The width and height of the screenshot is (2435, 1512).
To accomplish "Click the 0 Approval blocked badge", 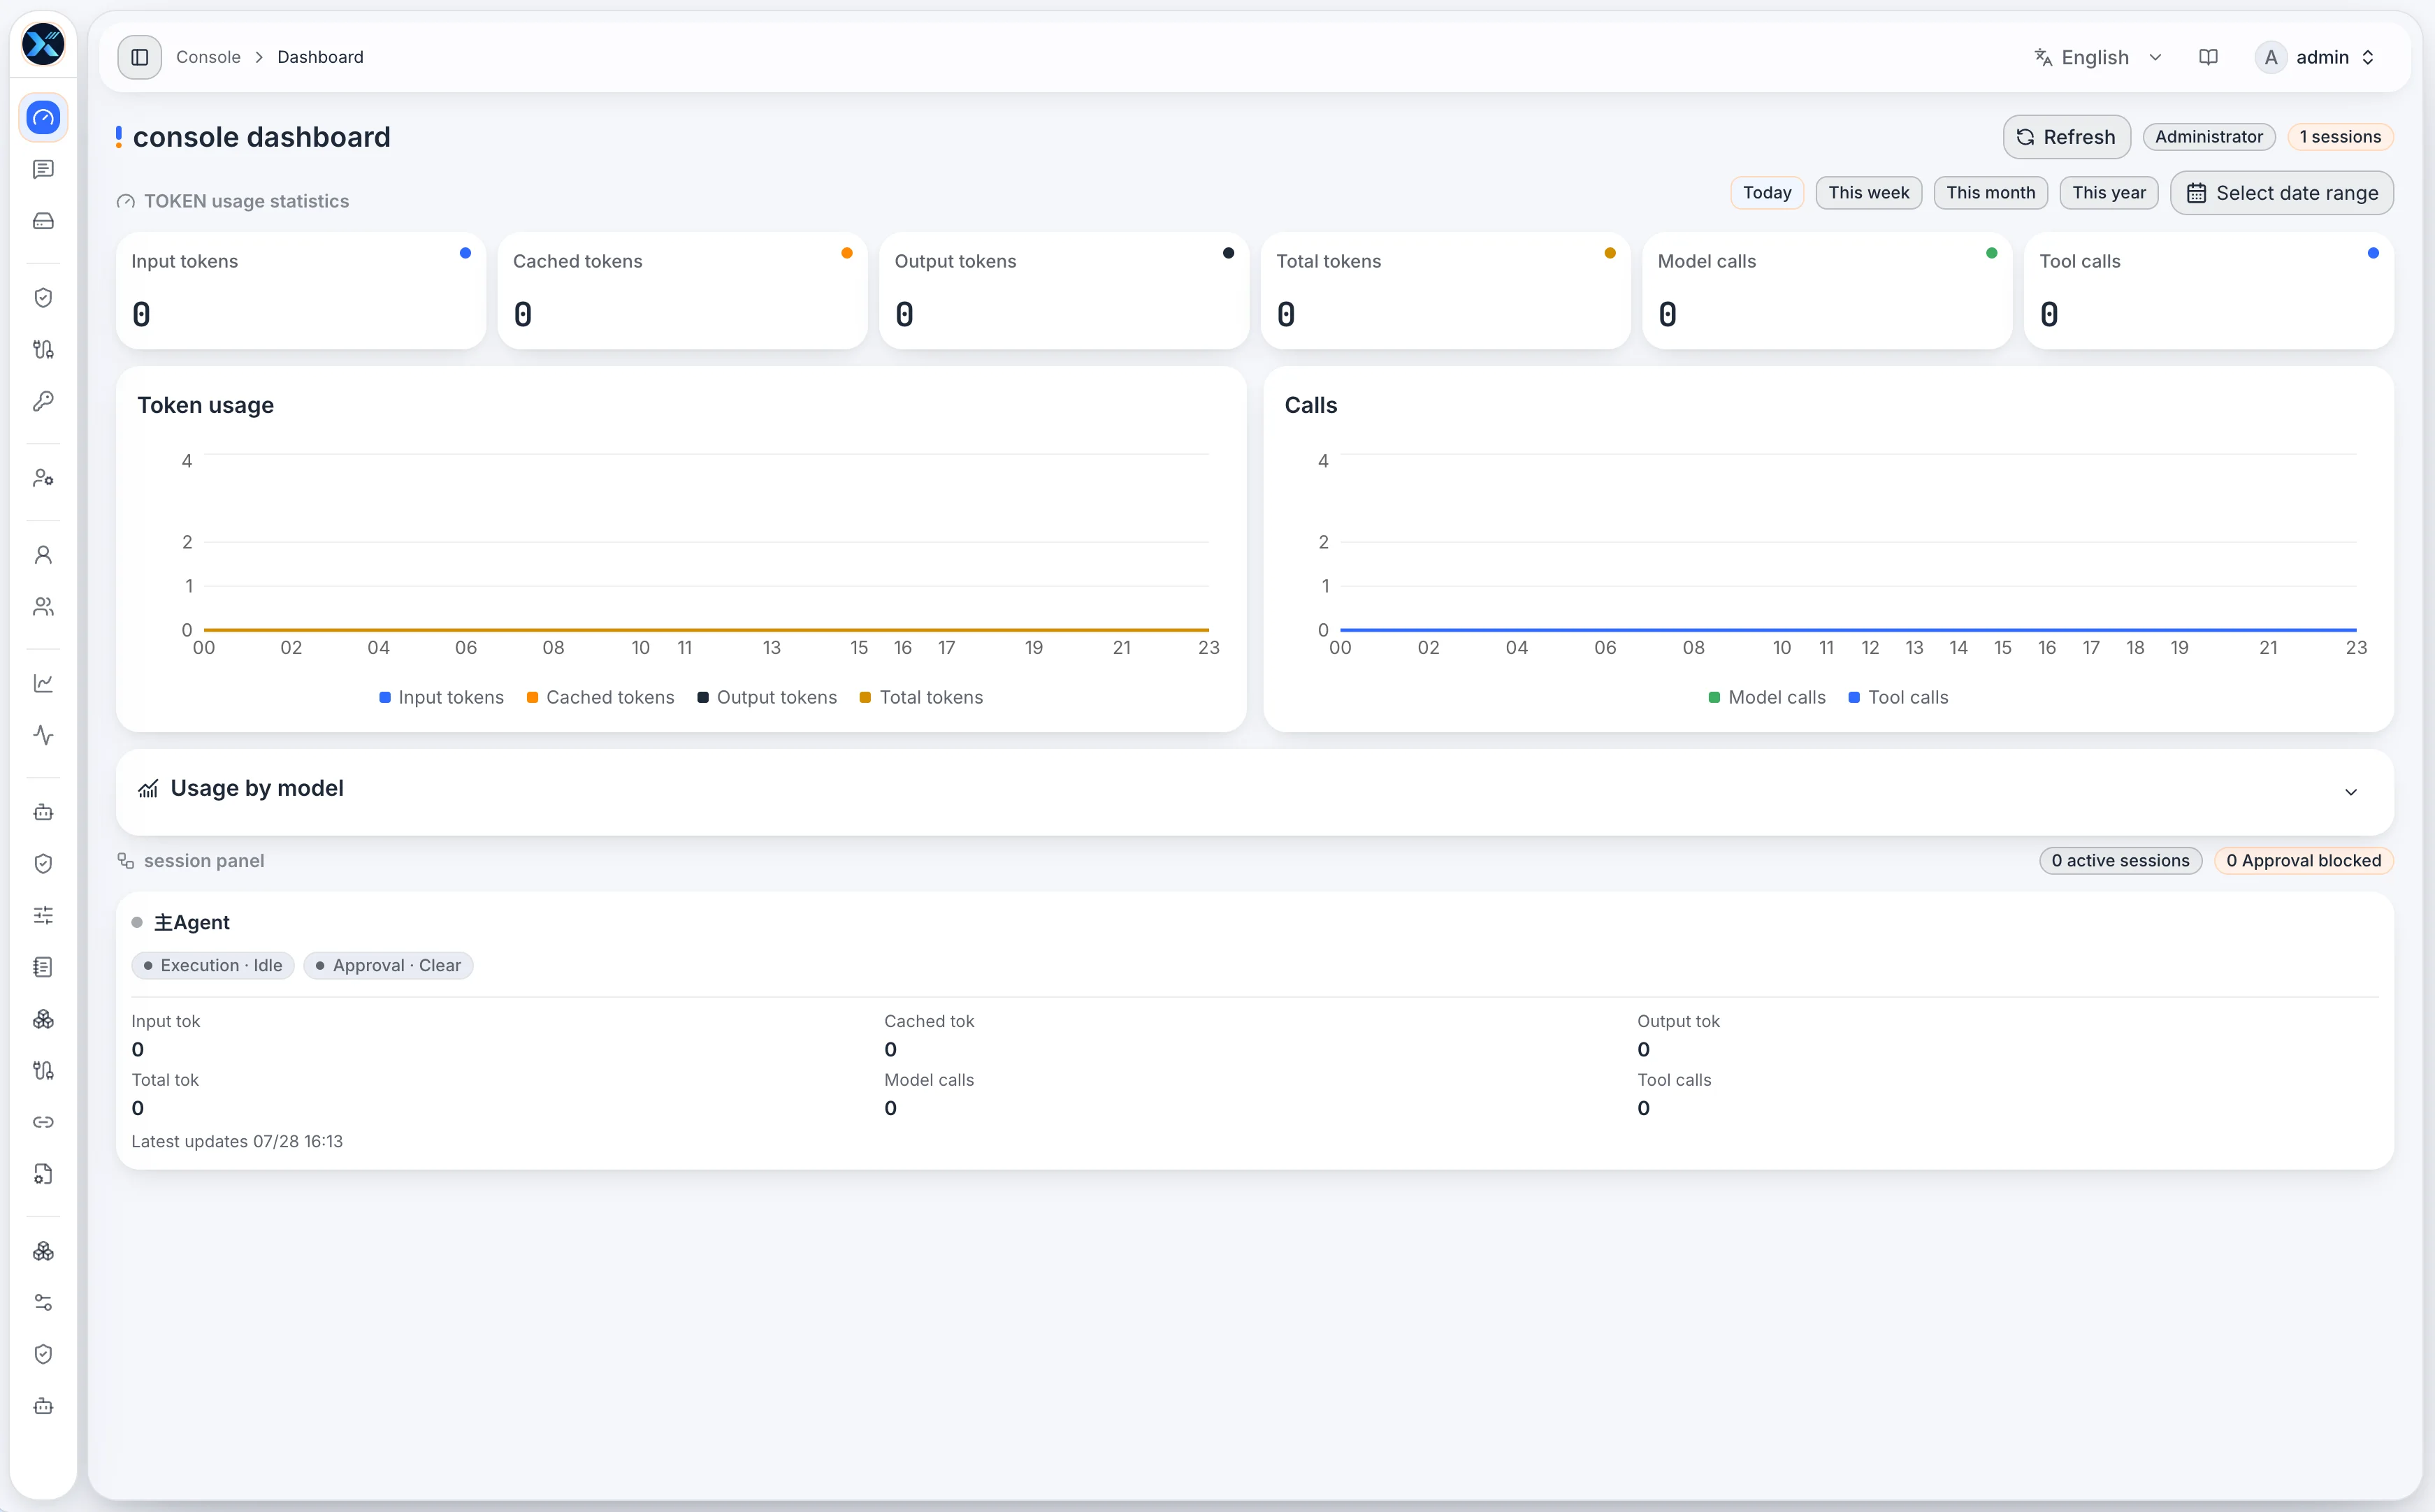I will click(x=2303, y=861).
